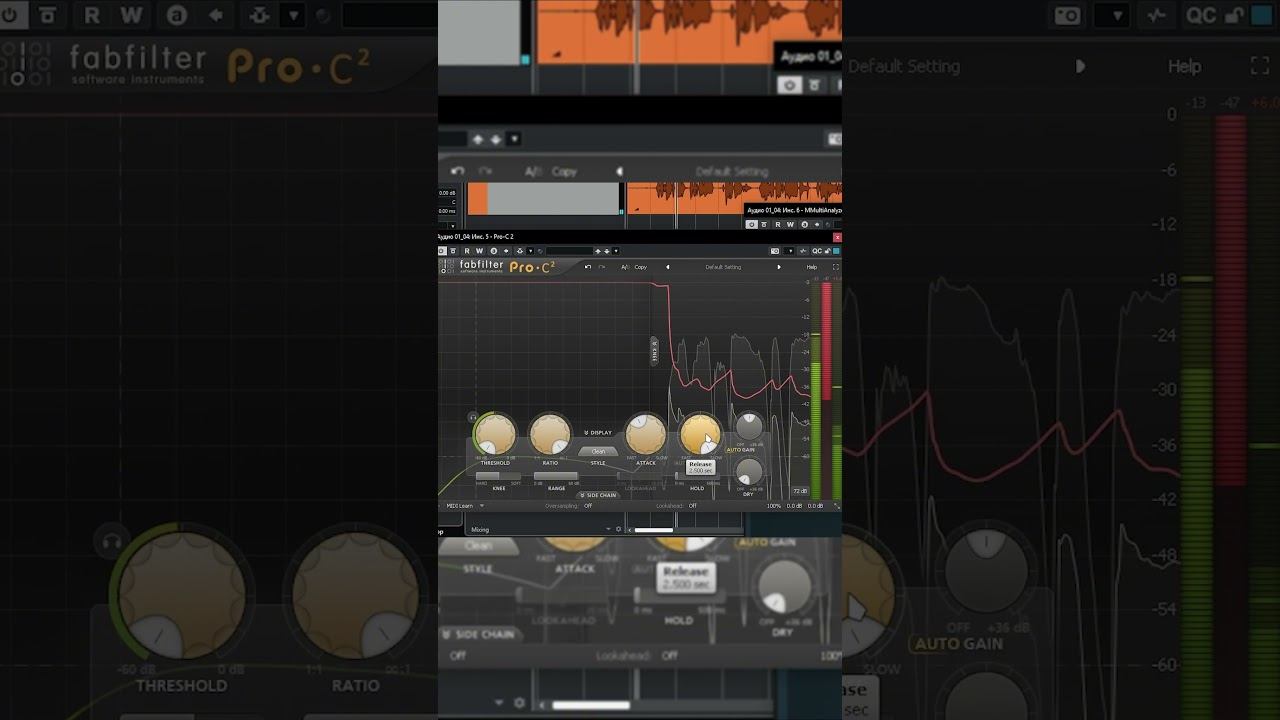The height and width of the screenshot is (720, 1280).
Task: Click the 72 dB display range button
Action: (x=800, y=491)
